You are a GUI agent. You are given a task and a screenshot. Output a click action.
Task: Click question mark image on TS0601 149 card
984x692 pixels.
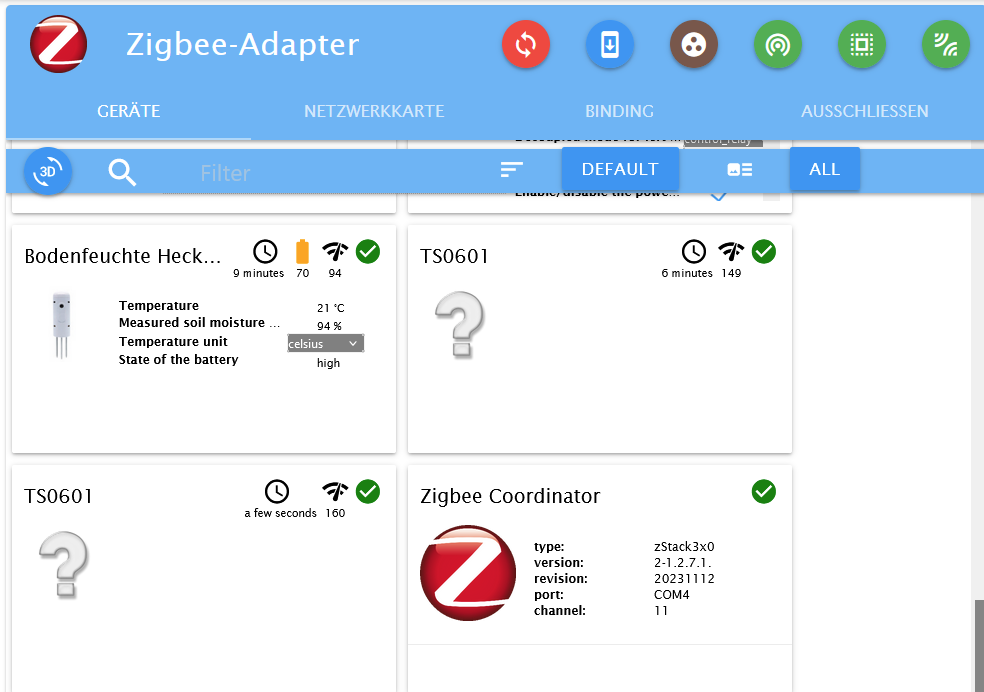click(x=460, y=325)
